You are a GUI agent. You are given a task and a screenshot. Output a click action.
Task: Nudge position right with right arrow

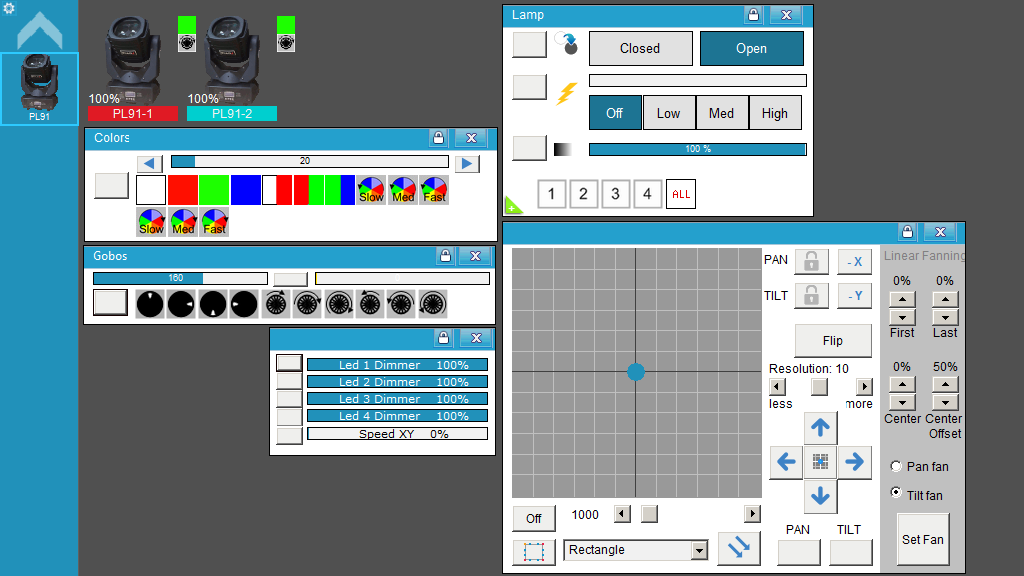(x=854, y=462)
